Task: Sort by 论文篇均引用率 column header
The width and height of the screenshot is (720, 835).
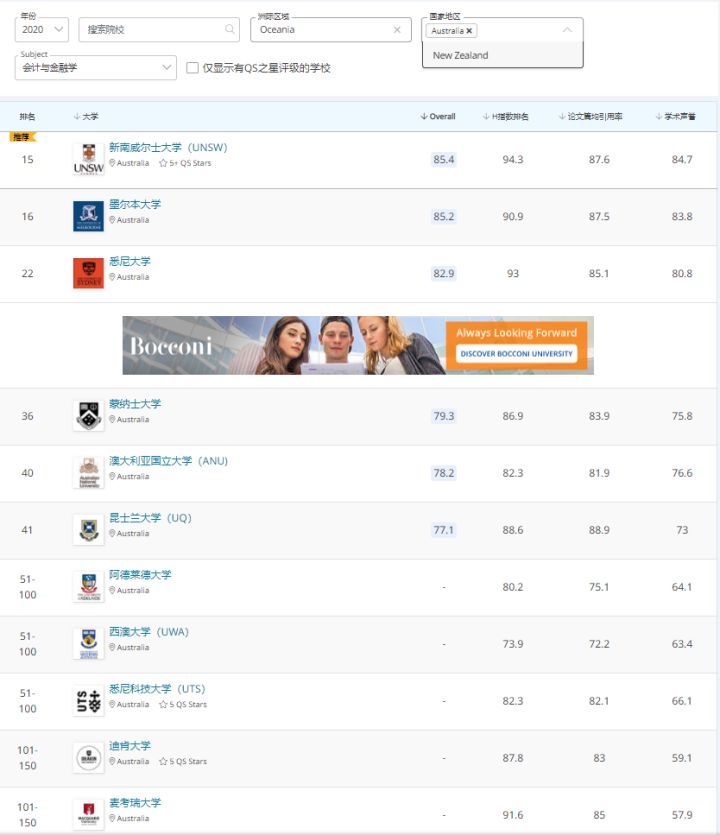Action: pos(591,117)
